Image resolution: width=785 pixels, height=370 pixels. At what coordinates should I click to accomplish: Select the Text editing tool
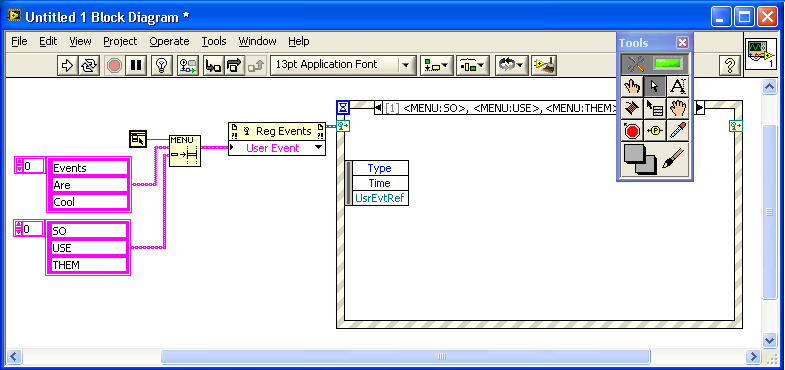(x=678, y=87)
